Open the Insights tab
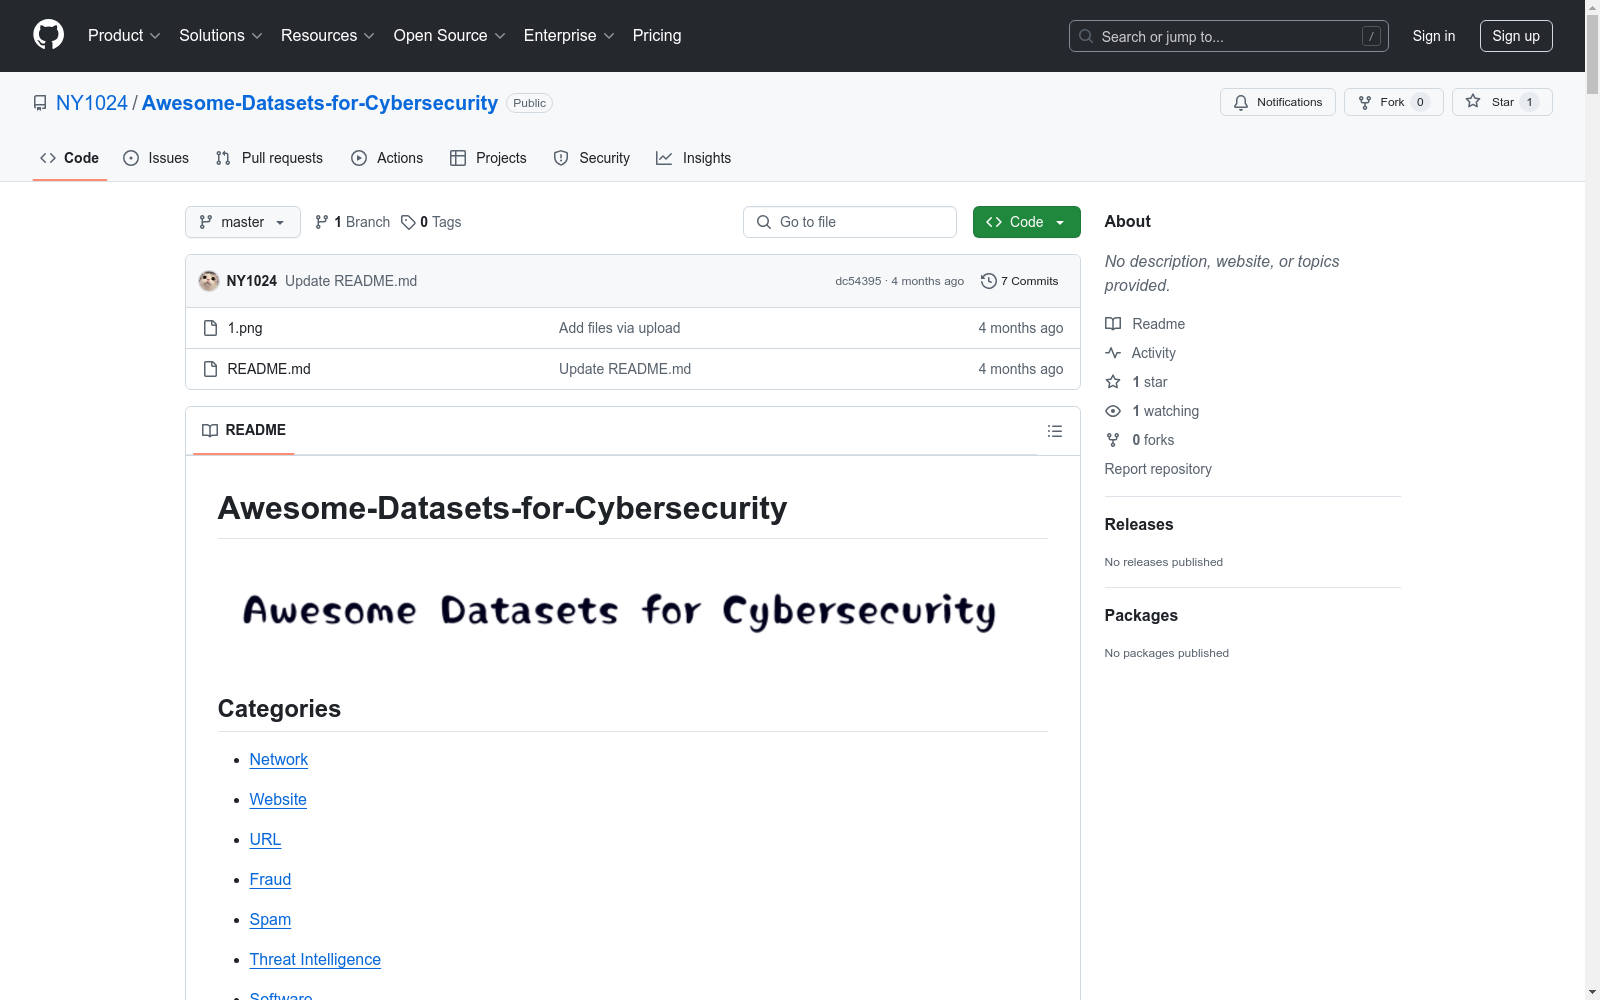 point(694,158)
